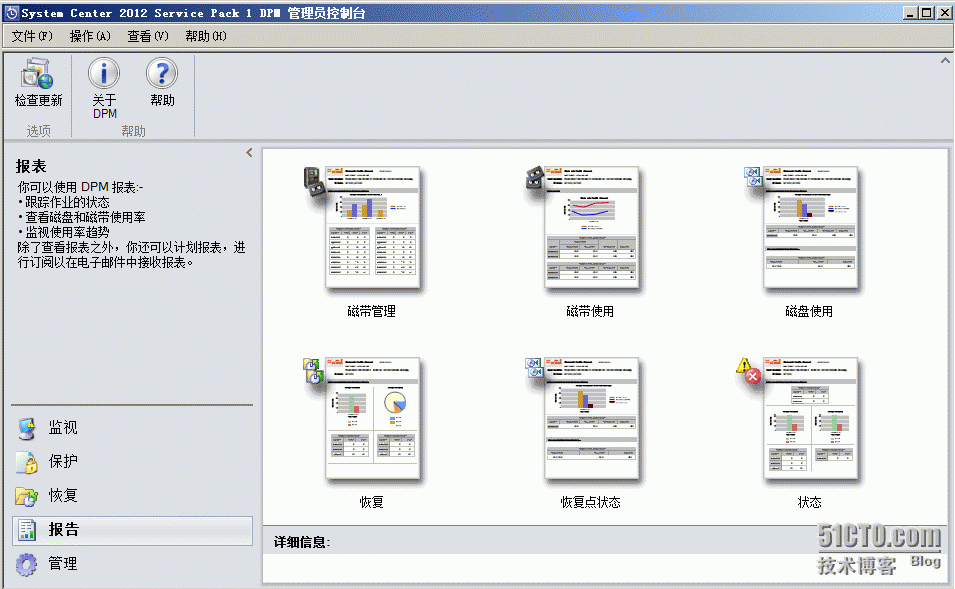The height and width of the screenshot is (589, 955).
Task: Switch to the 监视 workspace
Action: click(x=132, y=428)
